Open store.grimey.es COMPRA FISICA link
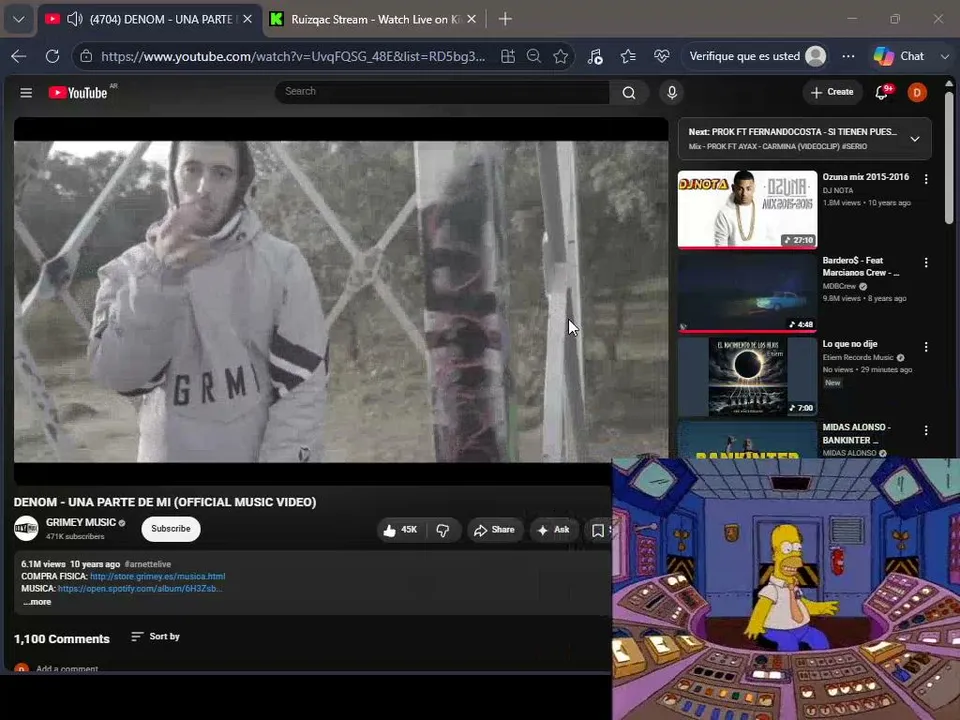The height and width of the screenshot is (720, 960). [x=157, y=576]
